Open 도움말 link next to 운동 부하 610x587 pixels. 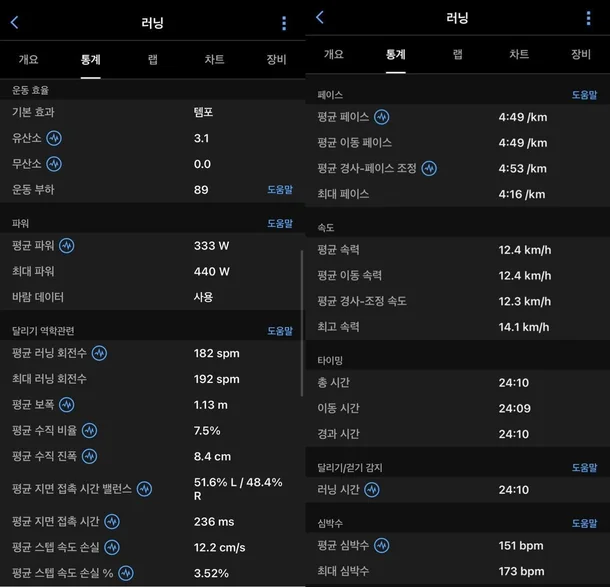[280, 190]
